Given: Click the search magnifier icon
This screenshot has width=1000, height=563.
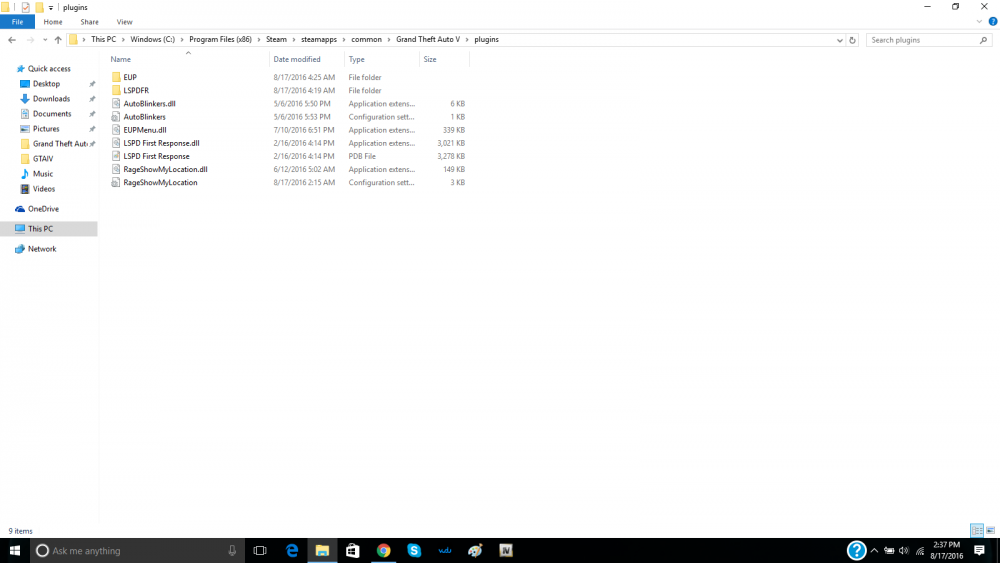Looking at the screenshot, I should (983, 40).
